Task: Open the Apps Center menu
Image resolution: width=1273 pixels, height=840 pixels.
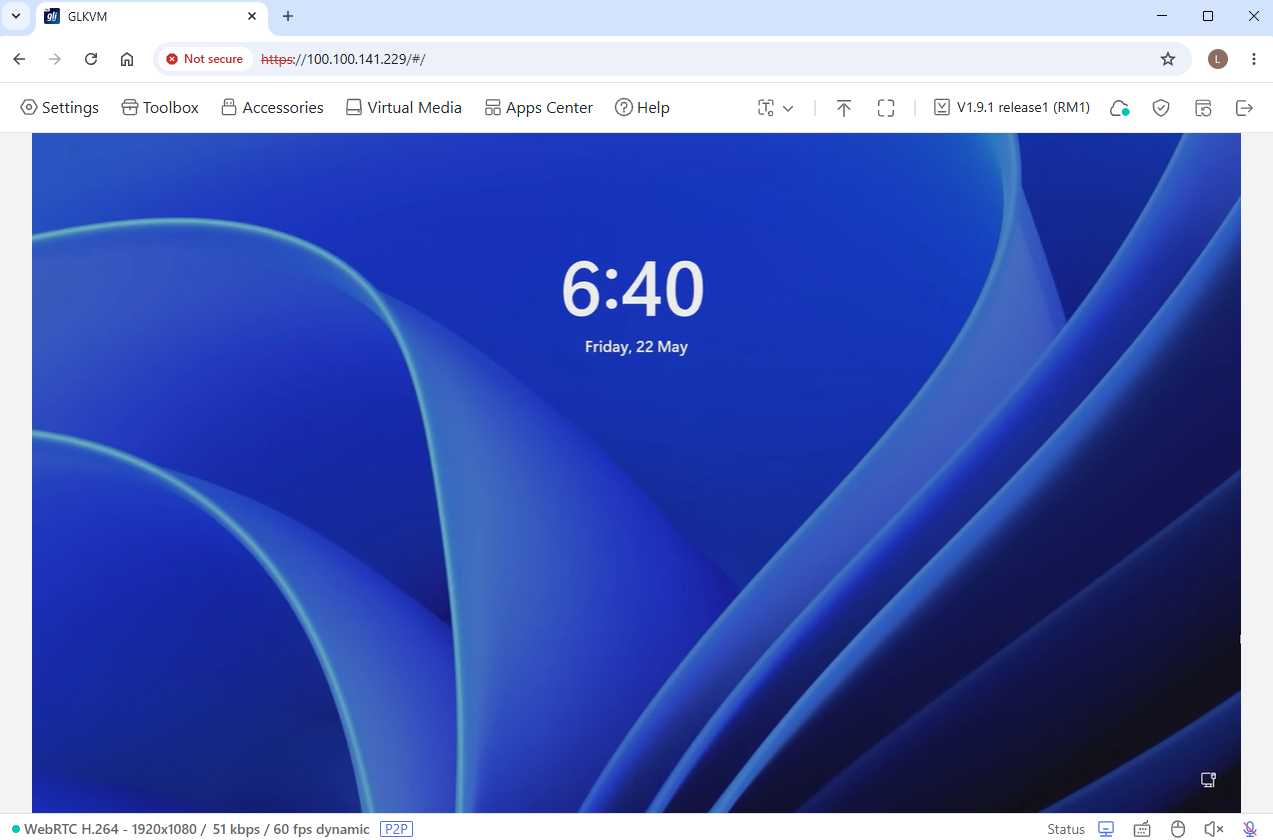Action: point(538,107)
